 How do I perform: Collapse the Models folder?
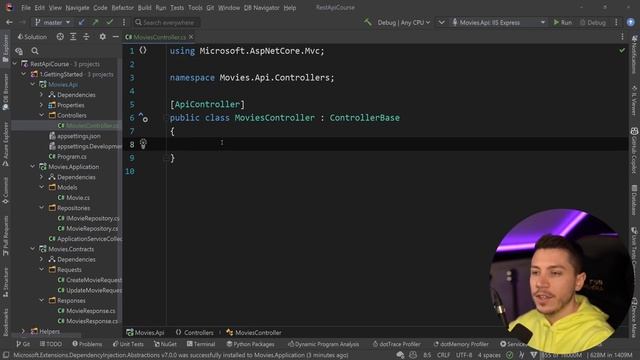[41, 187]
